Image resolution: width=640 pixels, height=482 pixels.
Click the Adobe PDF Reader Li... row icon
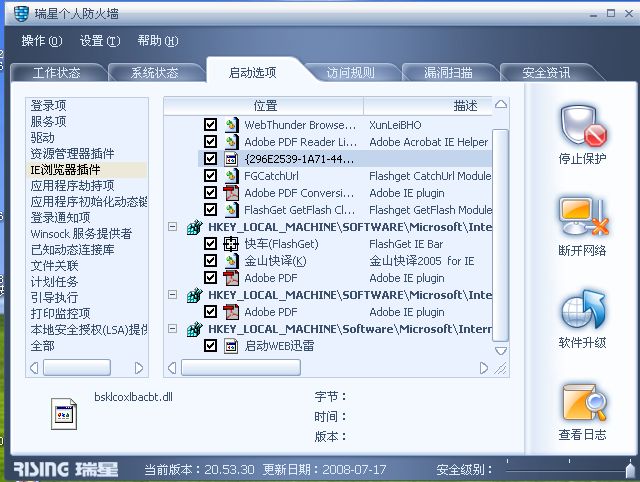231,142
